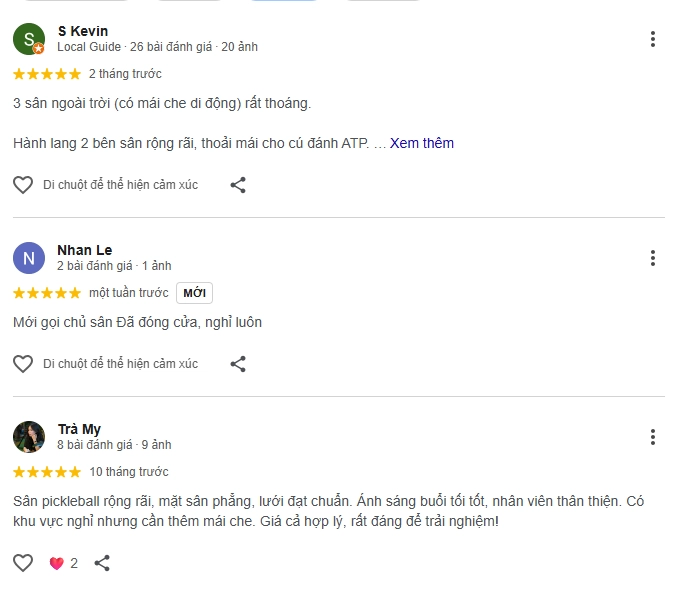Screen dimensions: 694x590
Task: Open S Kevin's profile avatar
Action: click(x=29, y=39)
